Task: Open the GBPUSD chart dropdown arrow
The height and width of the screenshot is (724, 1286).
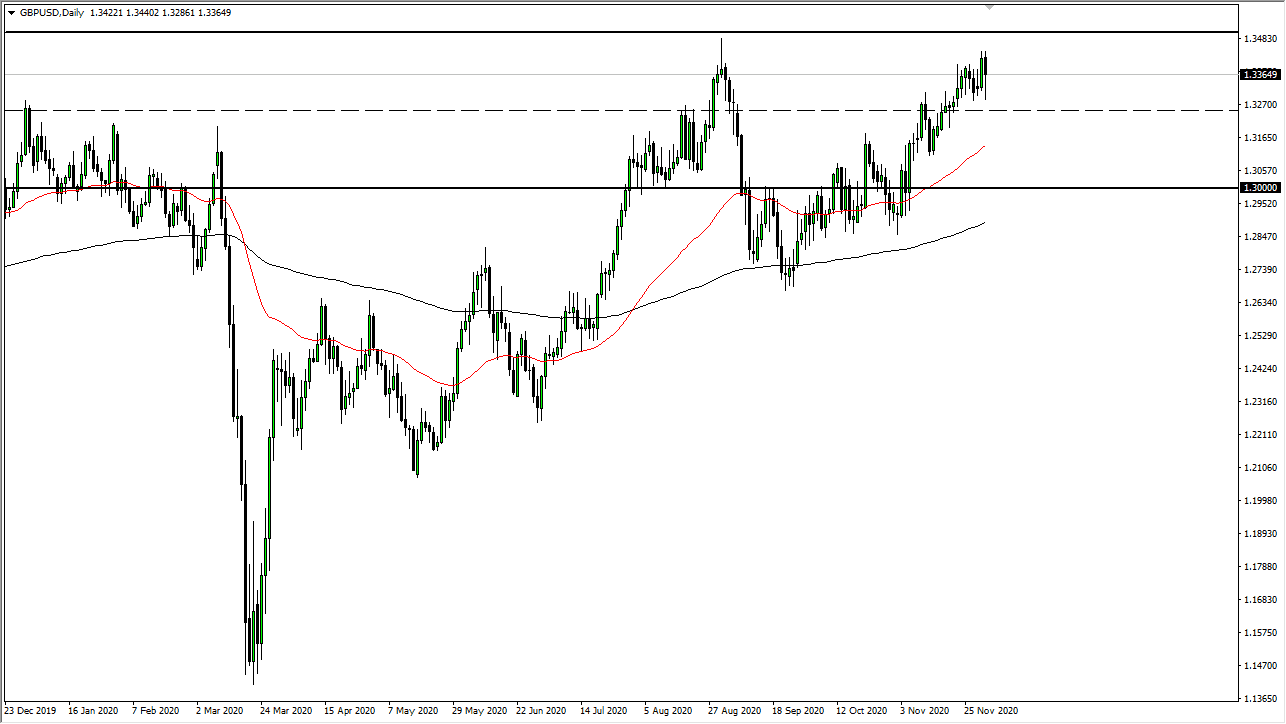Action: 11,12
